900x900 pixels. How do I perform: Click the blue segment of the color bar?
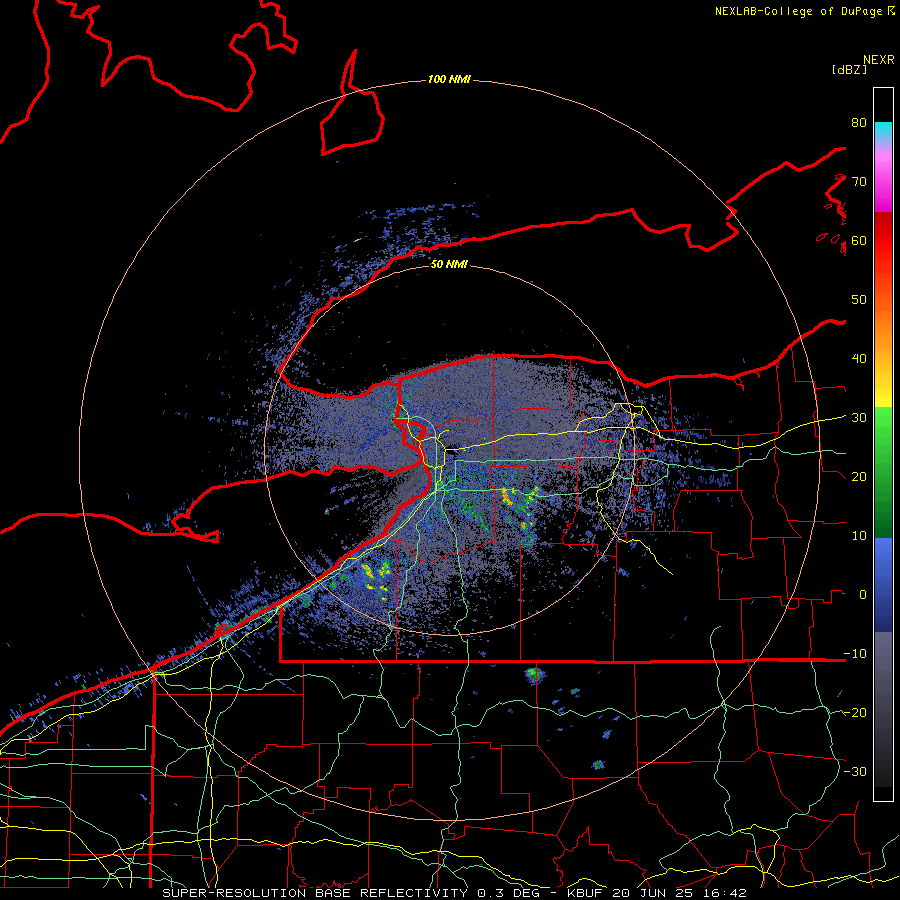coord(883,584)
